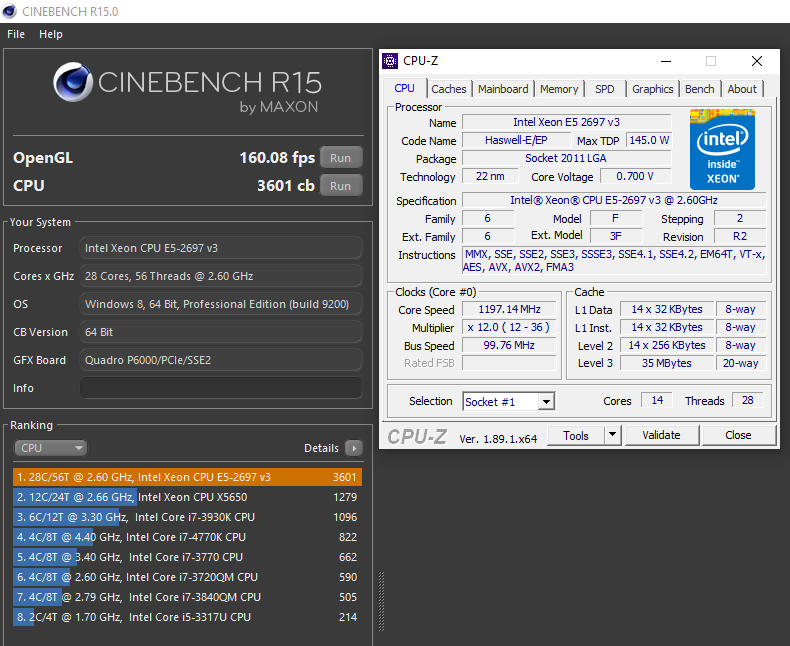Open the Memory tab
This screenshot has width=790, height=646.
[x=559, y=89]
